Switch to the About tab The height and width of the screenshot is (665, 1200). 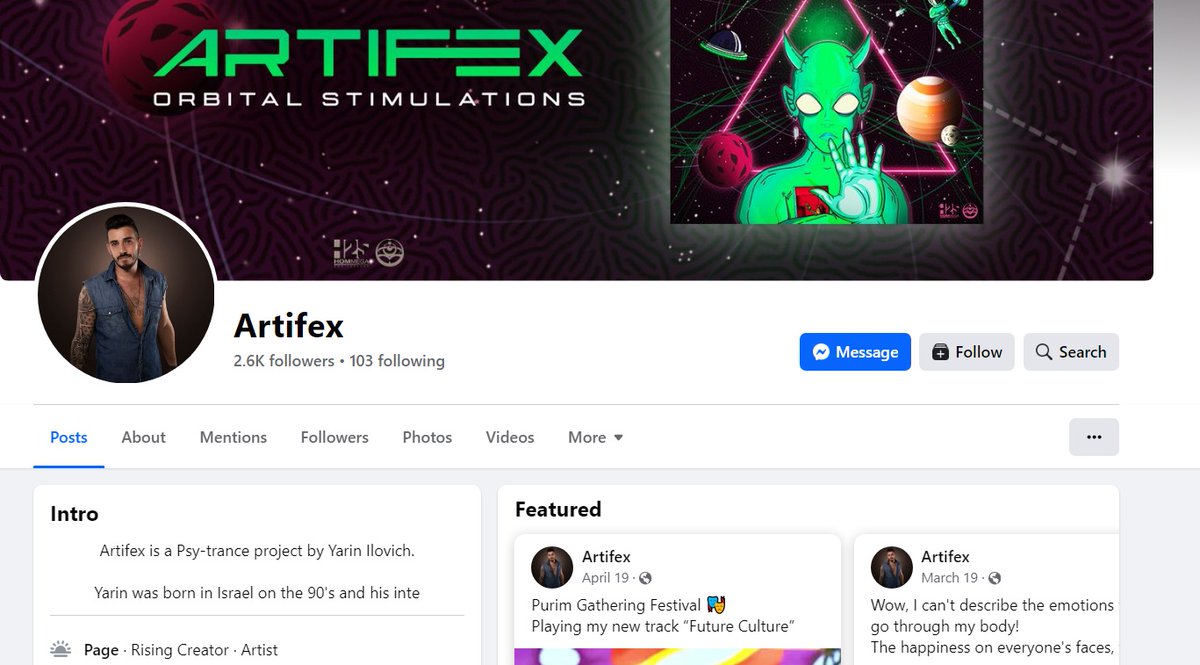point(144,437)
